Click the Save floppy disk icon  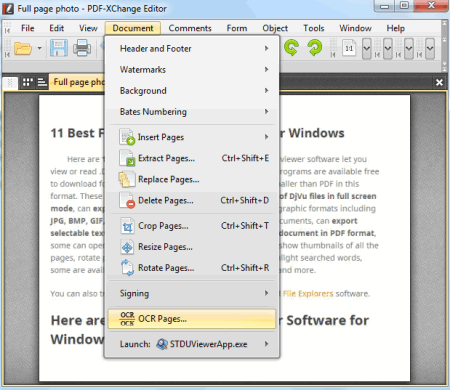point(59,48)
